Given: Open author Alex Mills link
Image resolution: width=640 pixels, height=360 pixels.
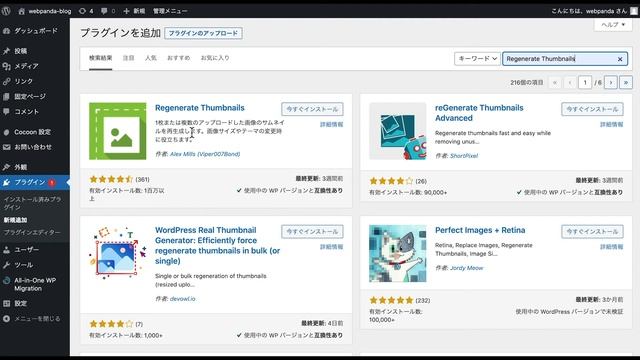Looking at the screenshot, I should 205,154.
